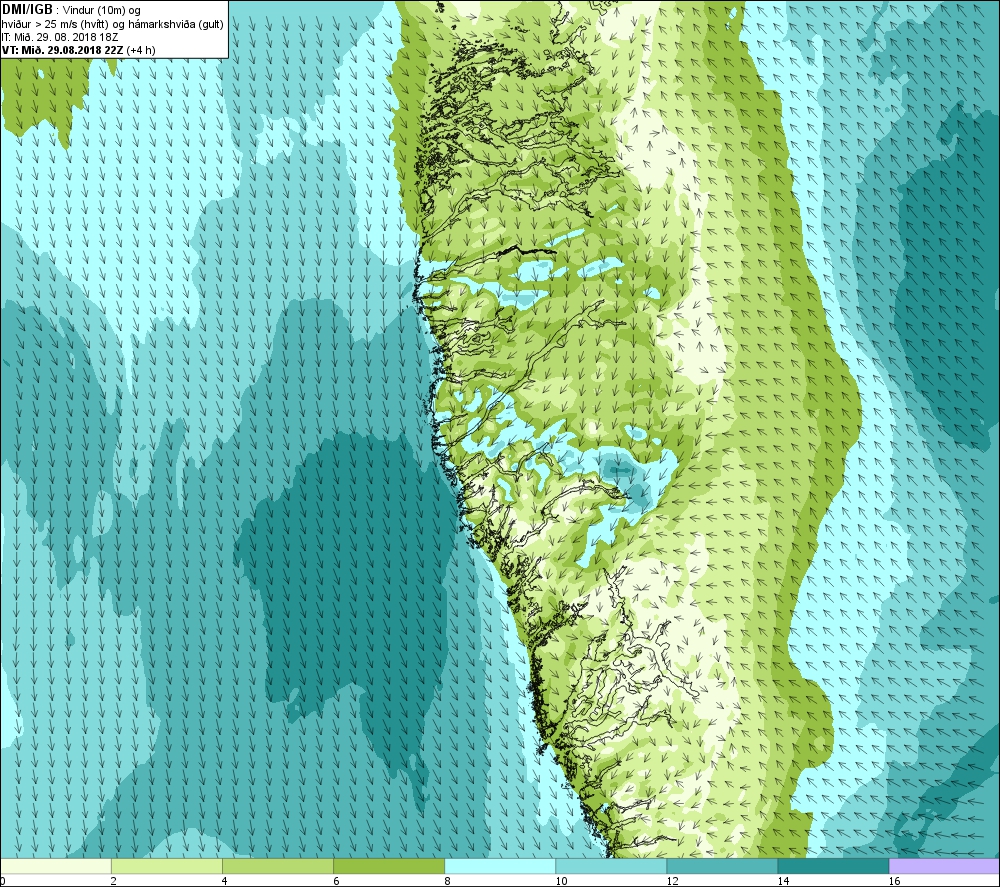Click the light green 2–4 m/s legend swatch

pos(166,866)
